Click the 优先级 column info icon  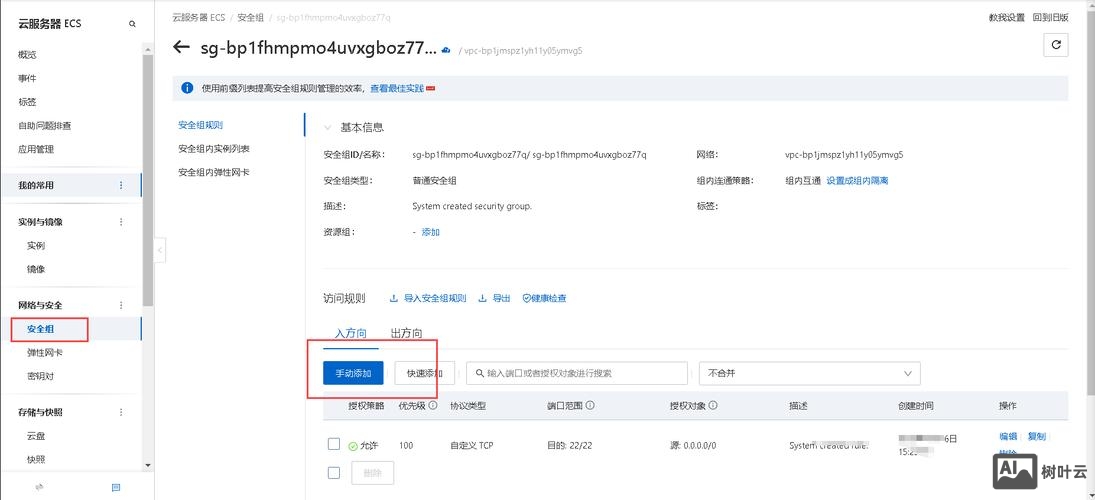tap(433, 405)
